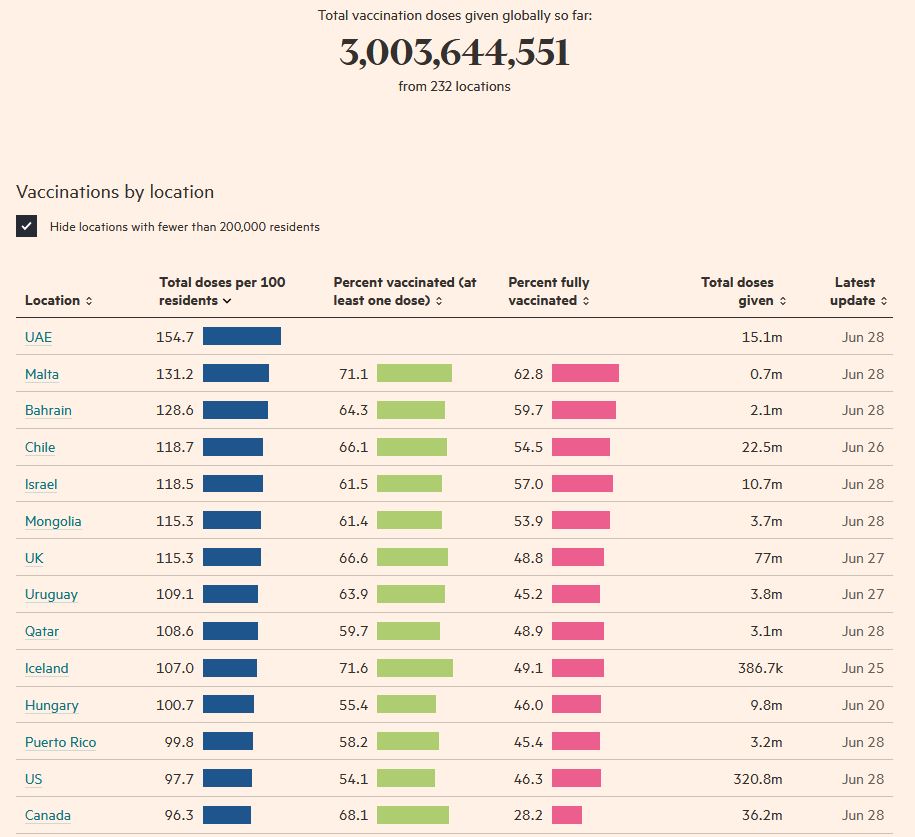This screenshot has width=915, height=837.
Task: Sort by Percent vaccinated at least one dose
Action: [x=439, y=301]
